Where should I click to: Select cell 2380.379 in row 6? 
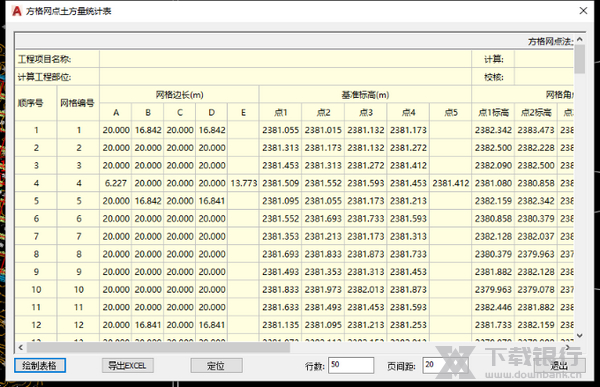[x=536, y=219]
